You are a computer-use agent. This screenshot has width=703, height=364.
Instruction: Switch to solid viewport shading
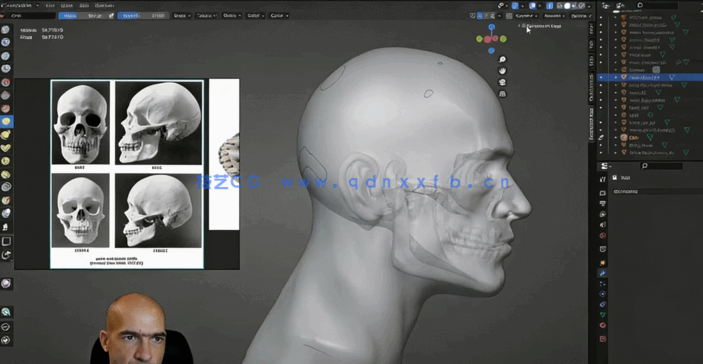[x=567, y=5]
